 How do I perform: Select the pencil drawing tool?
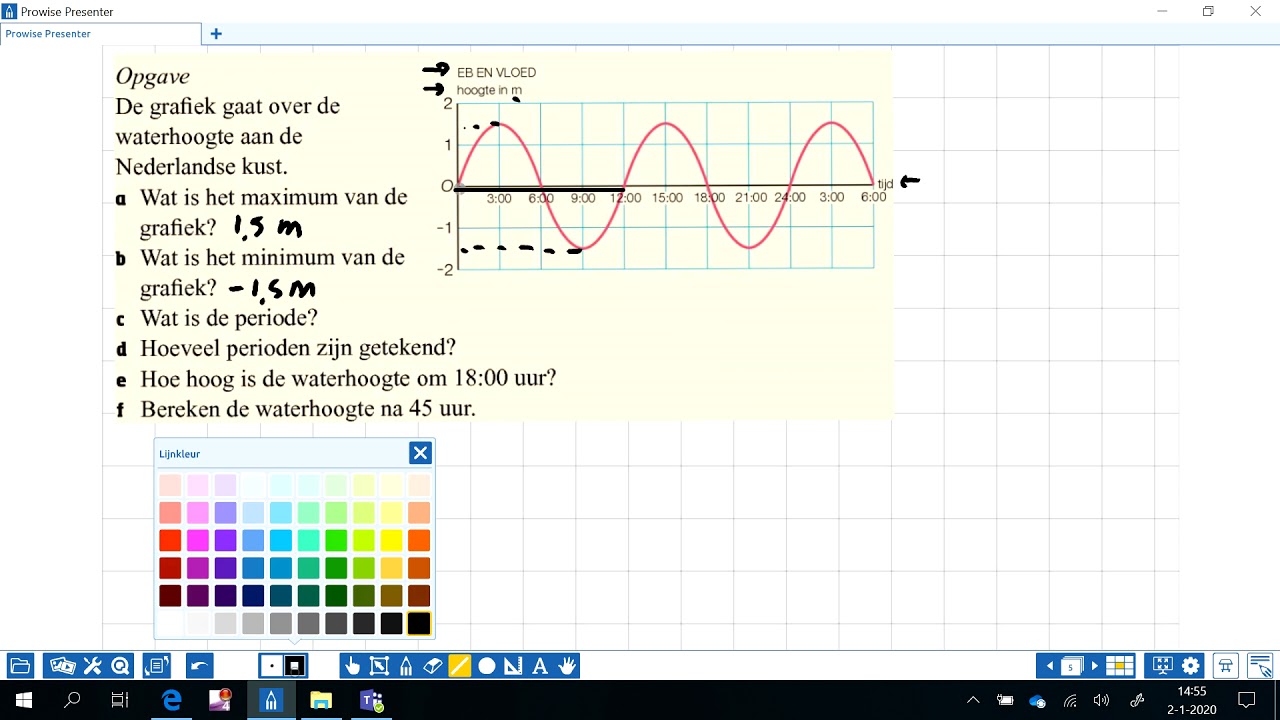pos(406,666)
